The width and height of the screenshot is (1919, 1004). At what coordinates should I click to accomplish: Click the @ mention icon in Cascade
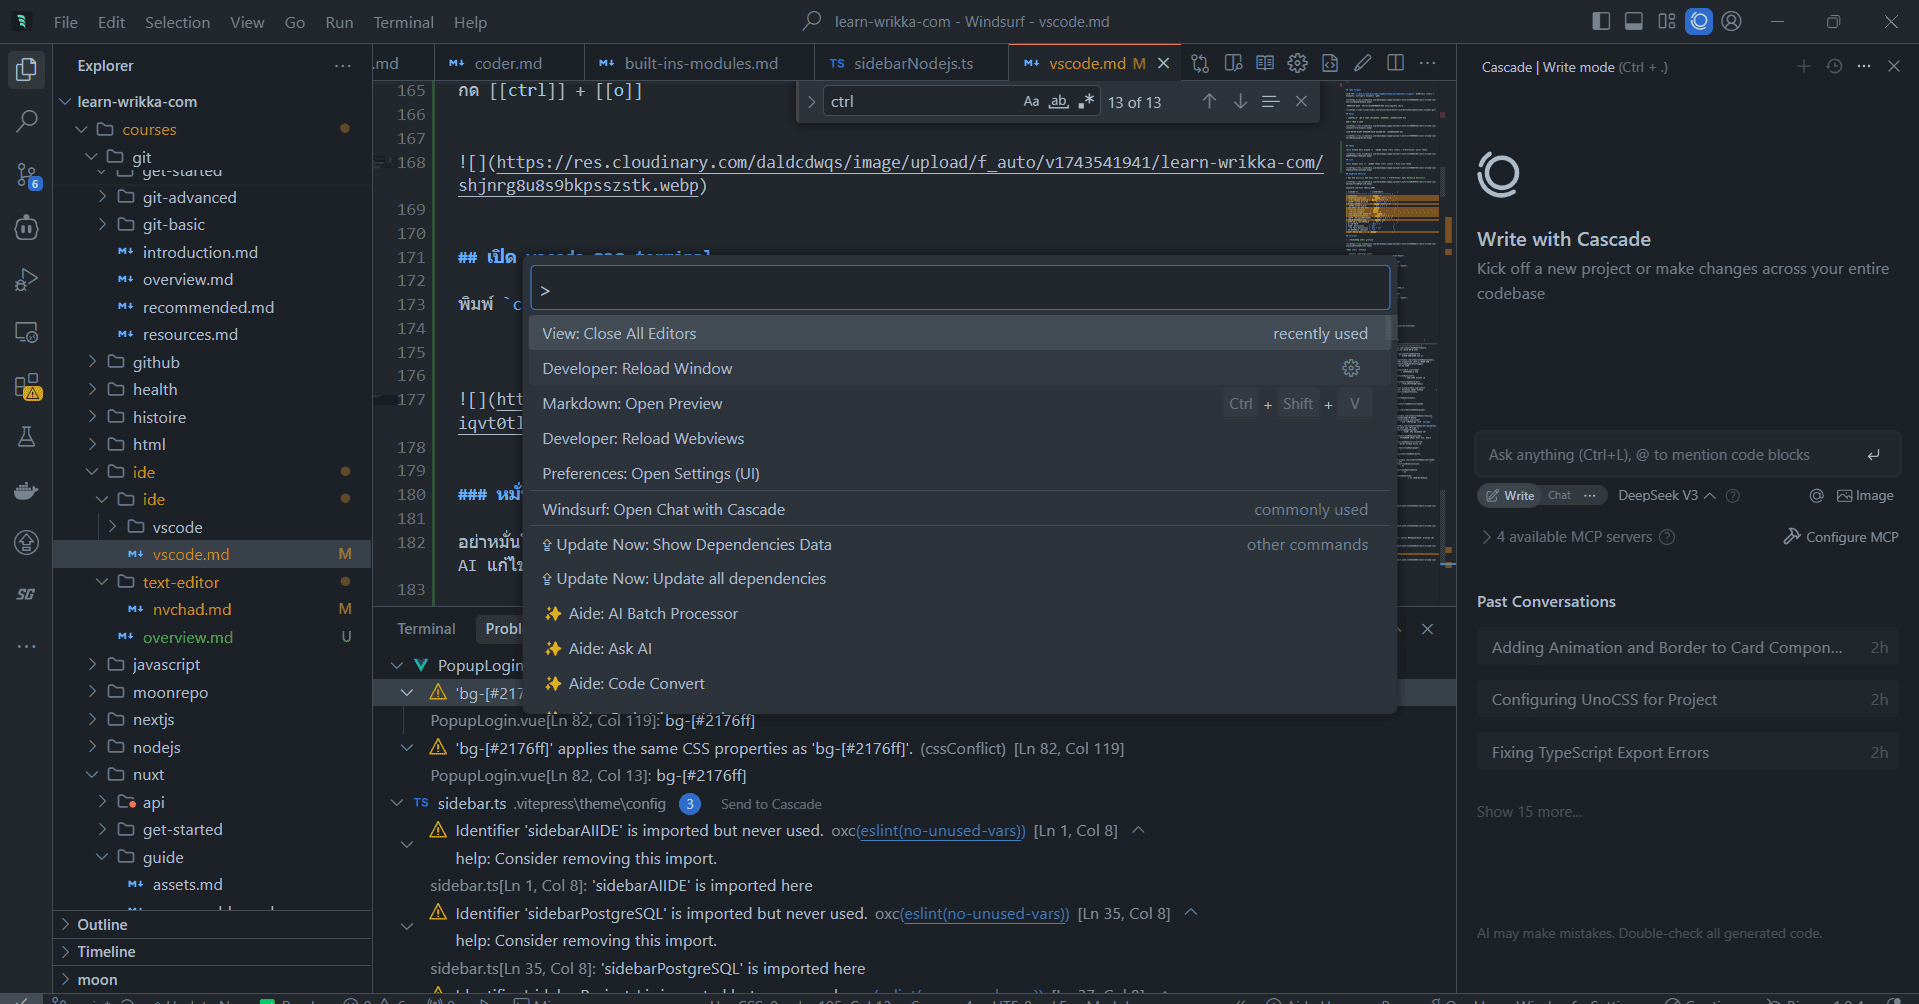coord(1816,496)
